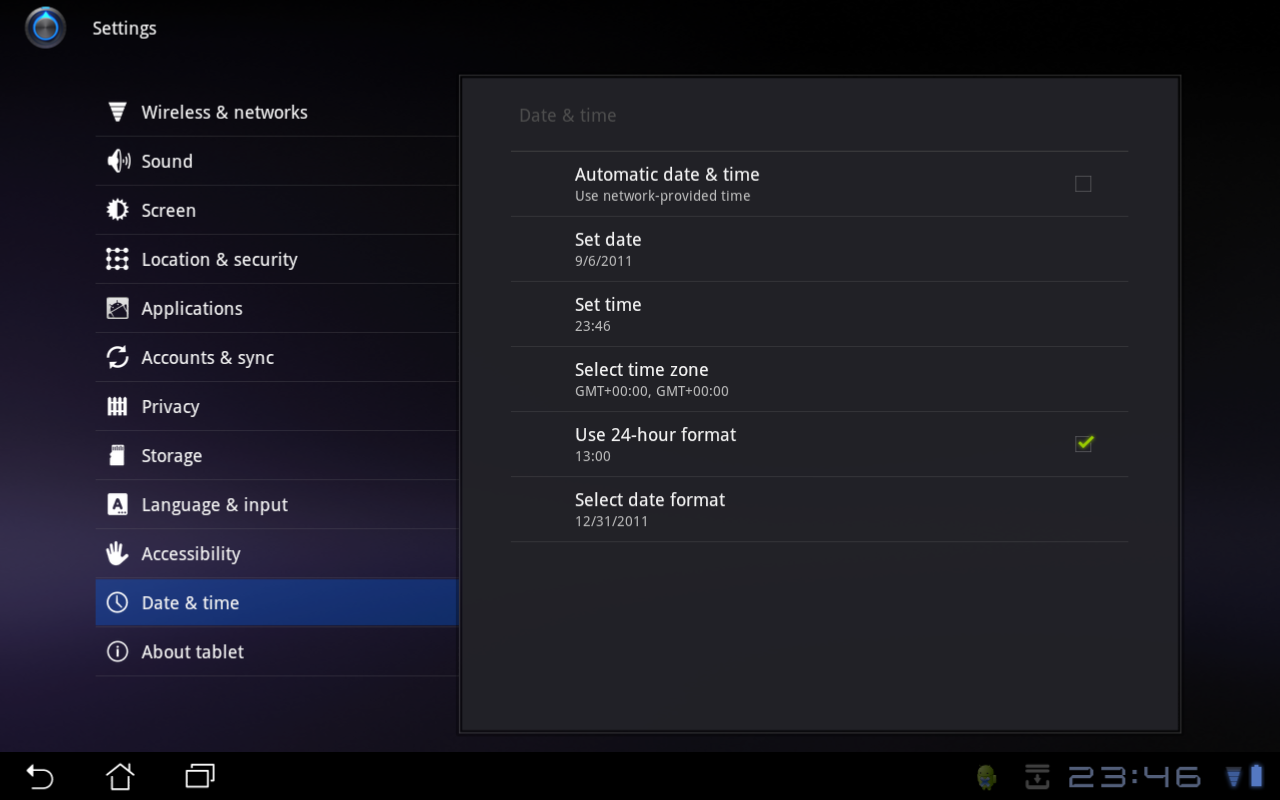Tap the Wireless & networks antenna icon
1280x800 pixels.
118,112
